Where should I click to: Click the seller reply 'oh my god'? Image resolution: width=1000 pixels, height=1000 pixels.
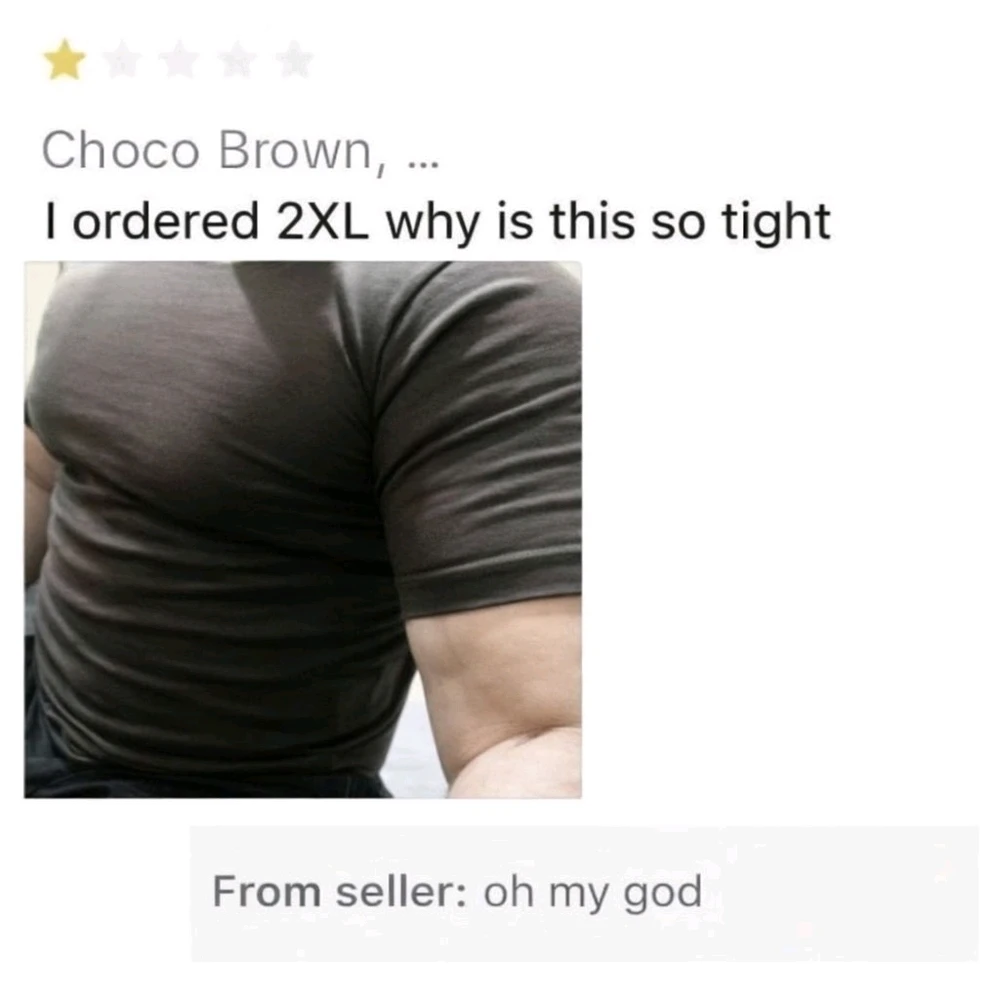click(x=593, y=893)
